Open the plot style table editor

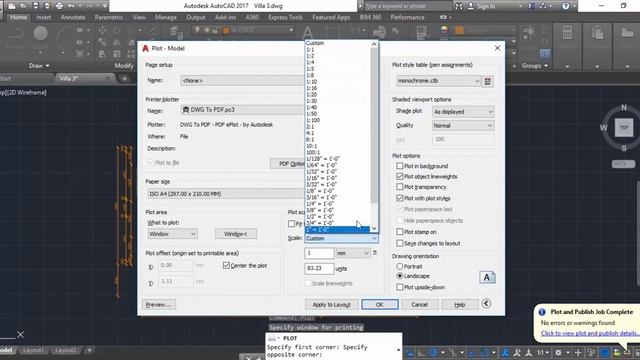[487, 81]
